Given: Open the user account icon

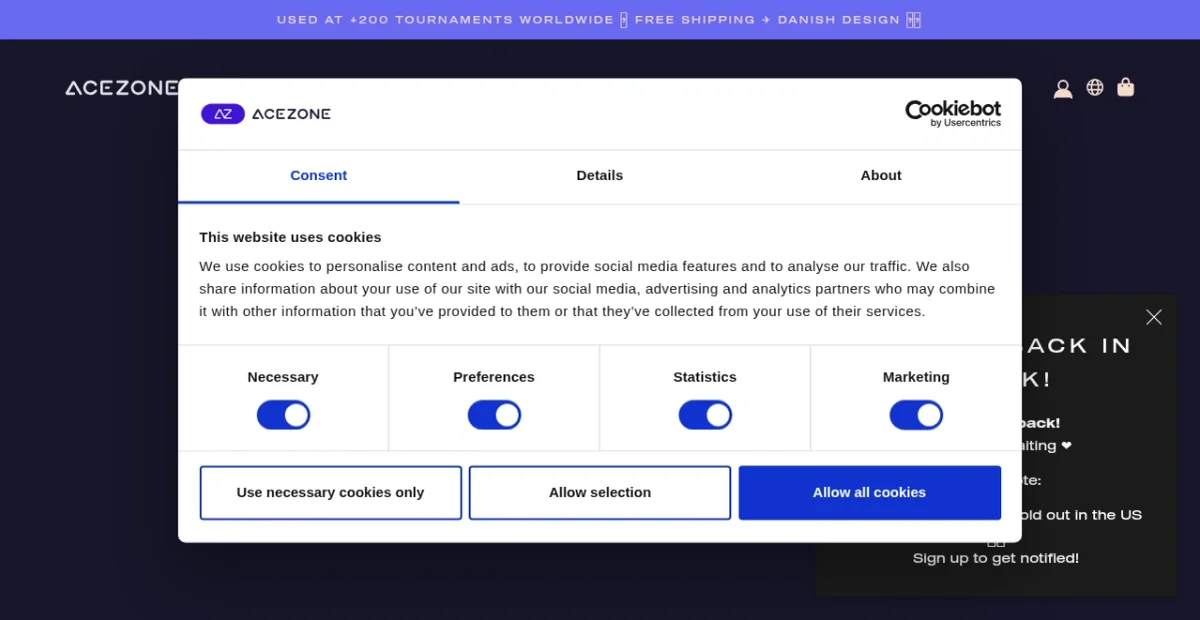Looking at the screenshot, I should (x=1063, y=88).
